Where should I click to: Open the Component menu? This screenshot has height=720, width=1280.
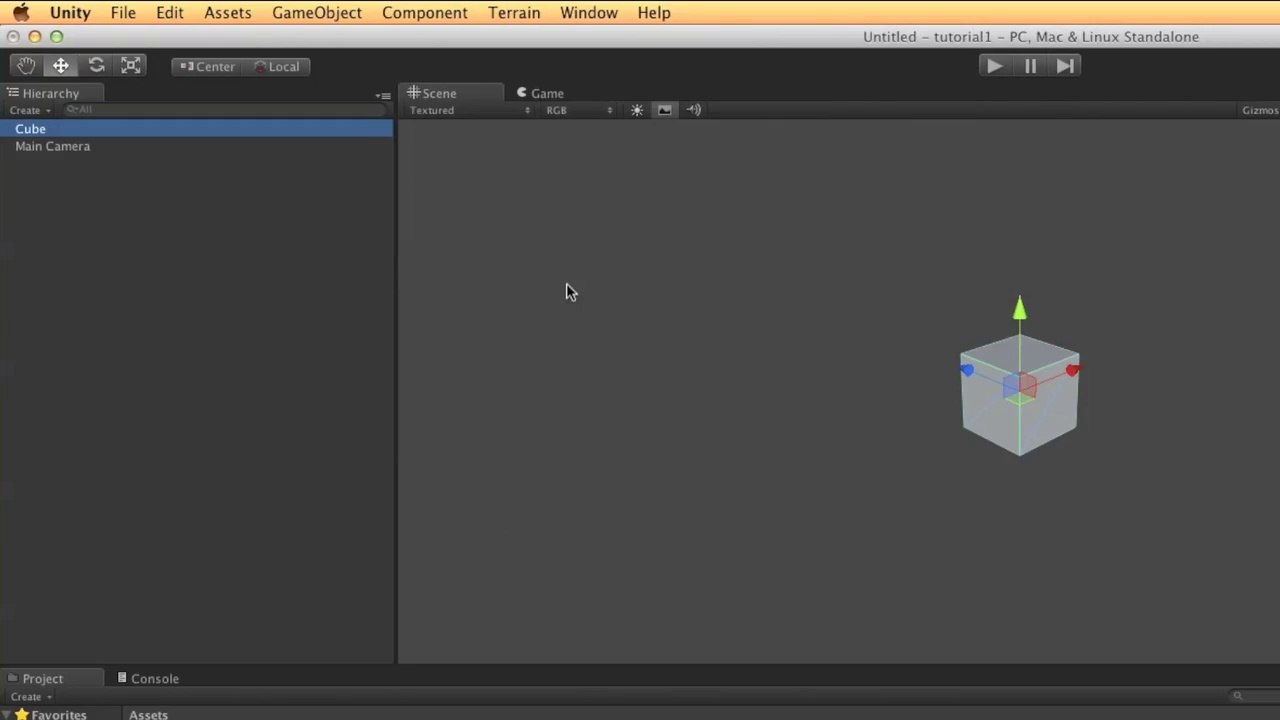(x=425, y=13)
